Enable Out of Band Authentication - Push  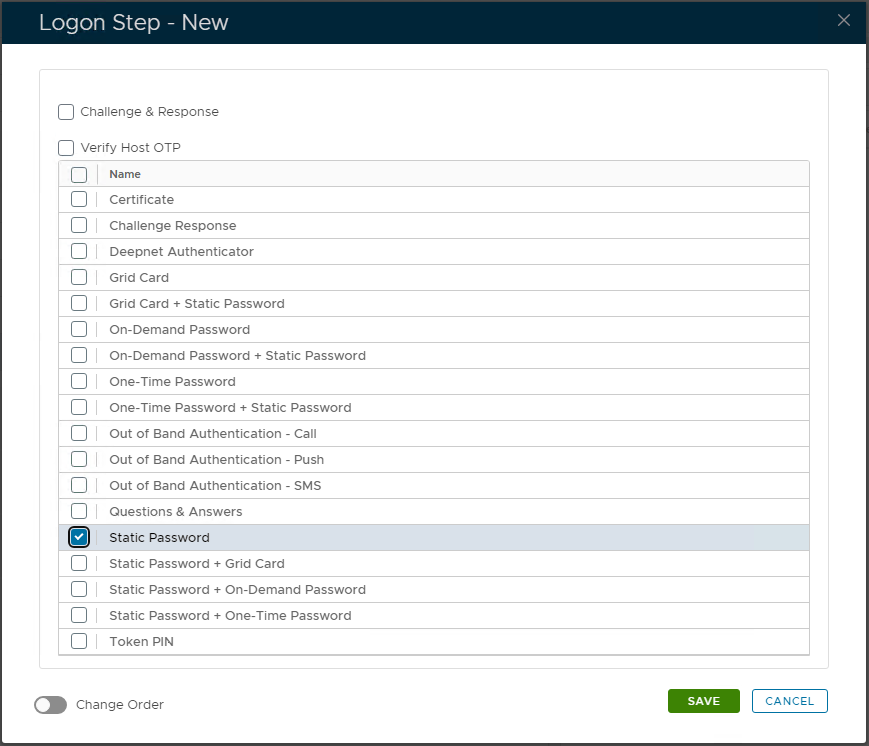pos(79,460)
